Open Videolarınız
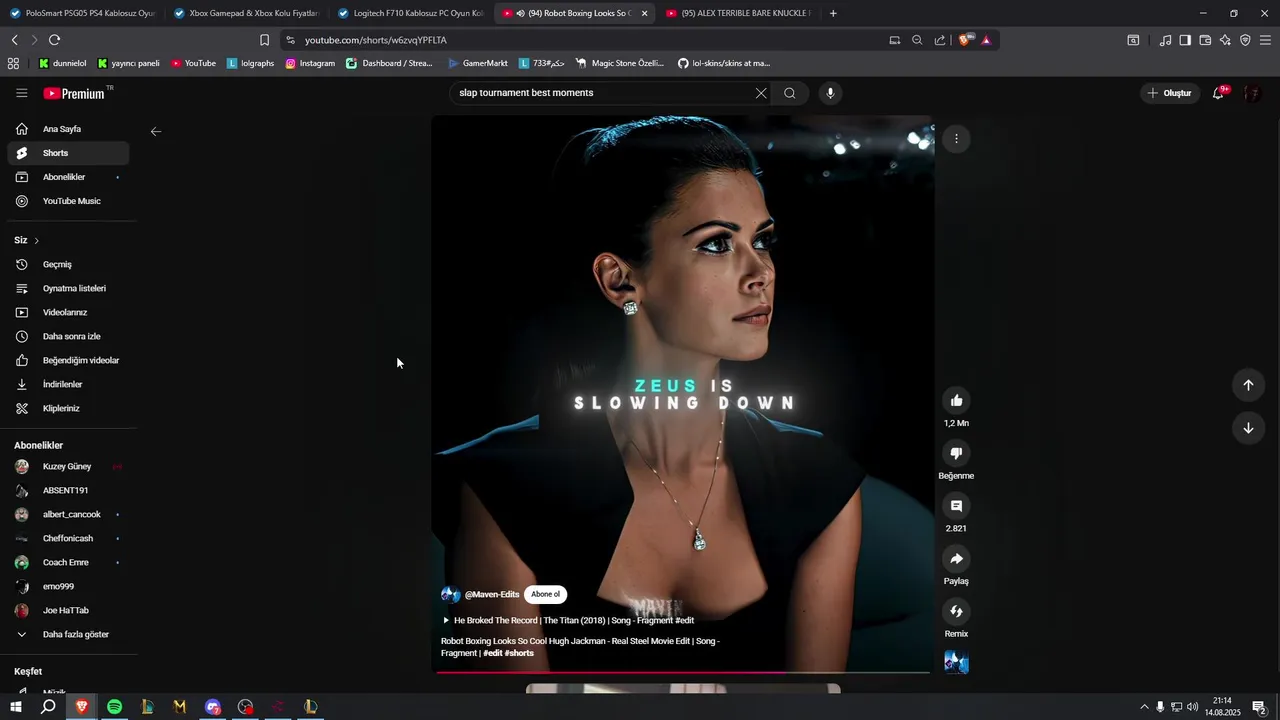 (68, 313)
